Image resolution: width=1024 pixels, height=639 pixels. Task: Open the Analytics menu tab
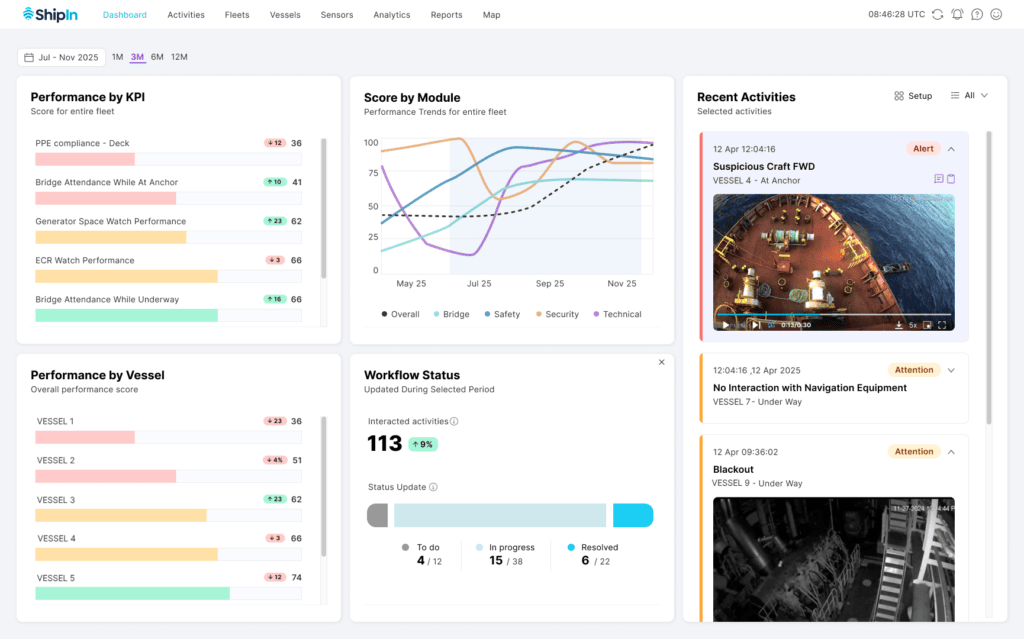392,14
